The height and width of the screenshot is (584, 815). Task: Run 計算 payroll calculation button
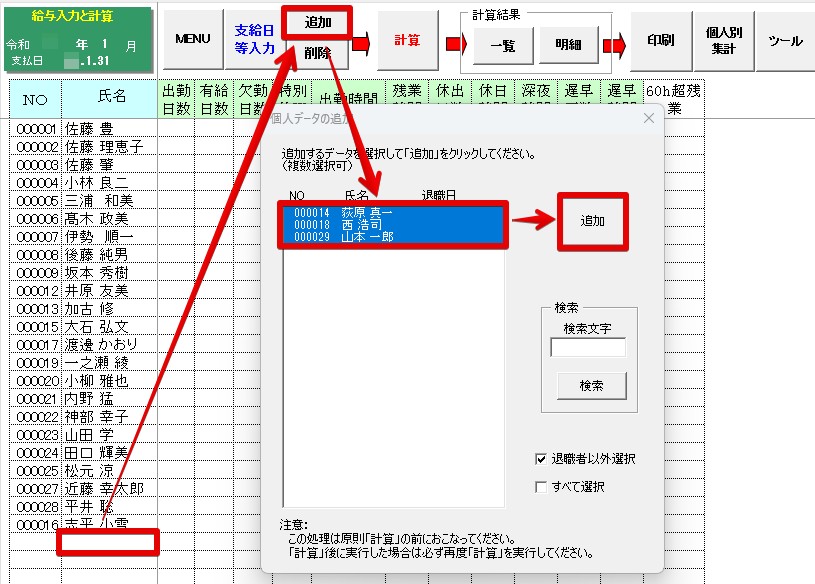point(406,40)
